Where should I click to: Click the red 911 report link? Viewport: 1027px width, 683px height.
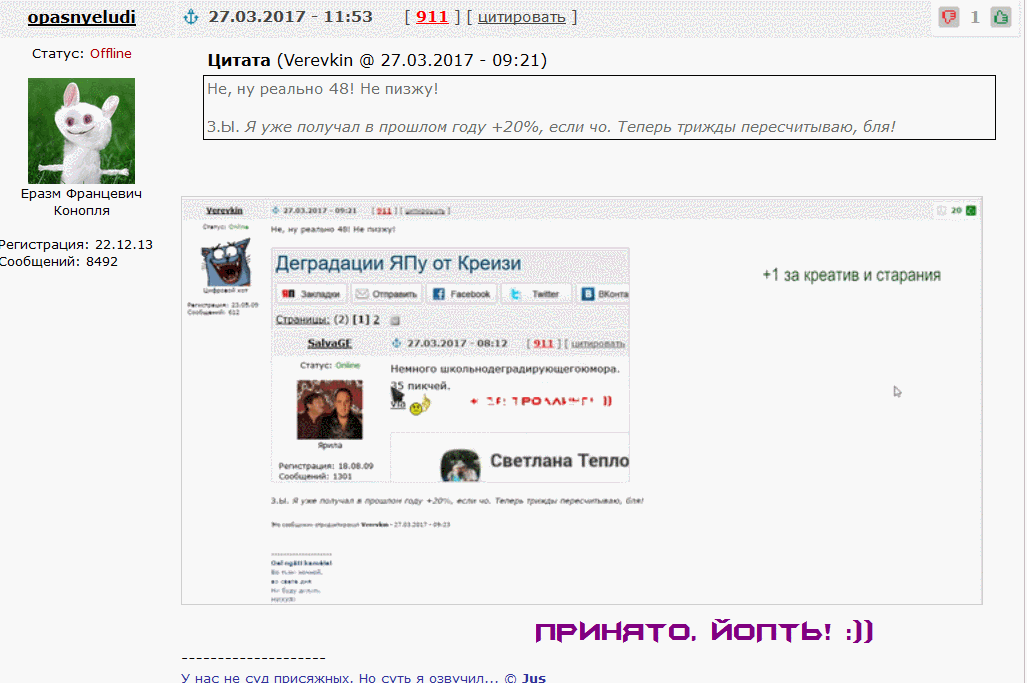[432, 17]
